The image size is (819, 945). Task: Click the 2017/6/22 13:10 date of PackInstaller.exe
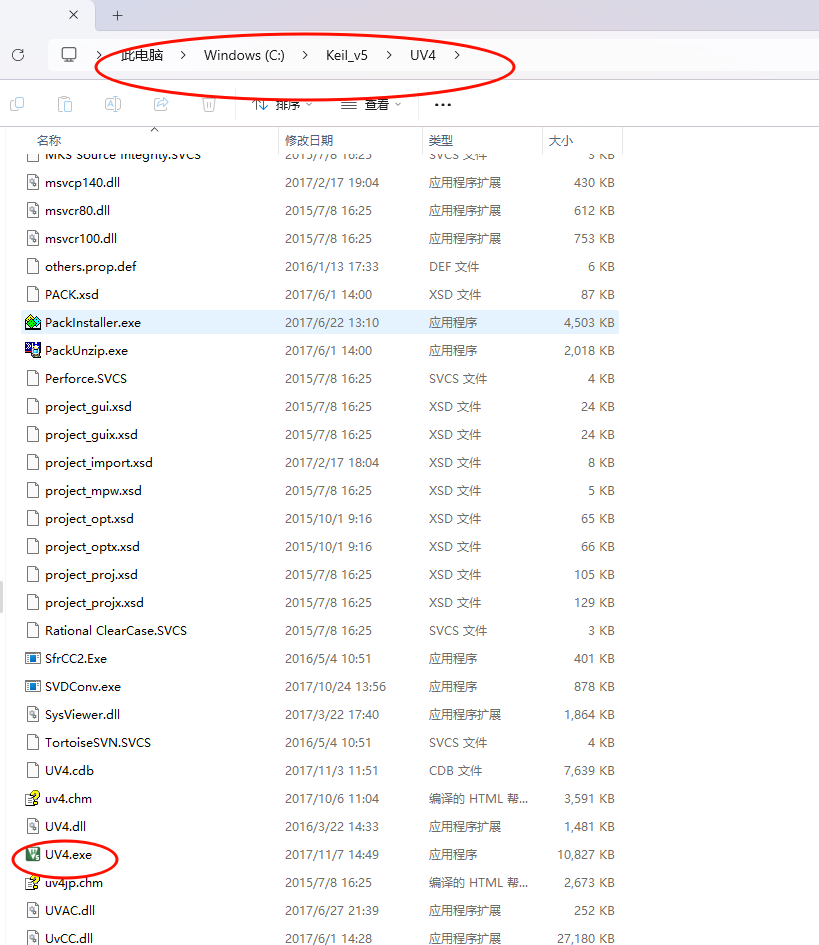[332, 322]
